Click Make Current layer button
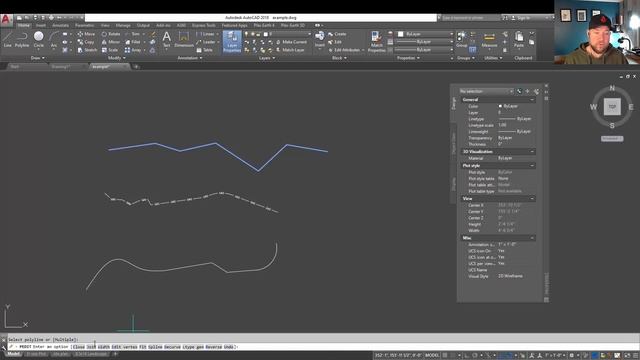Viewport: 640px width, 360px height. pyautogui.click(x=291, y=42)
